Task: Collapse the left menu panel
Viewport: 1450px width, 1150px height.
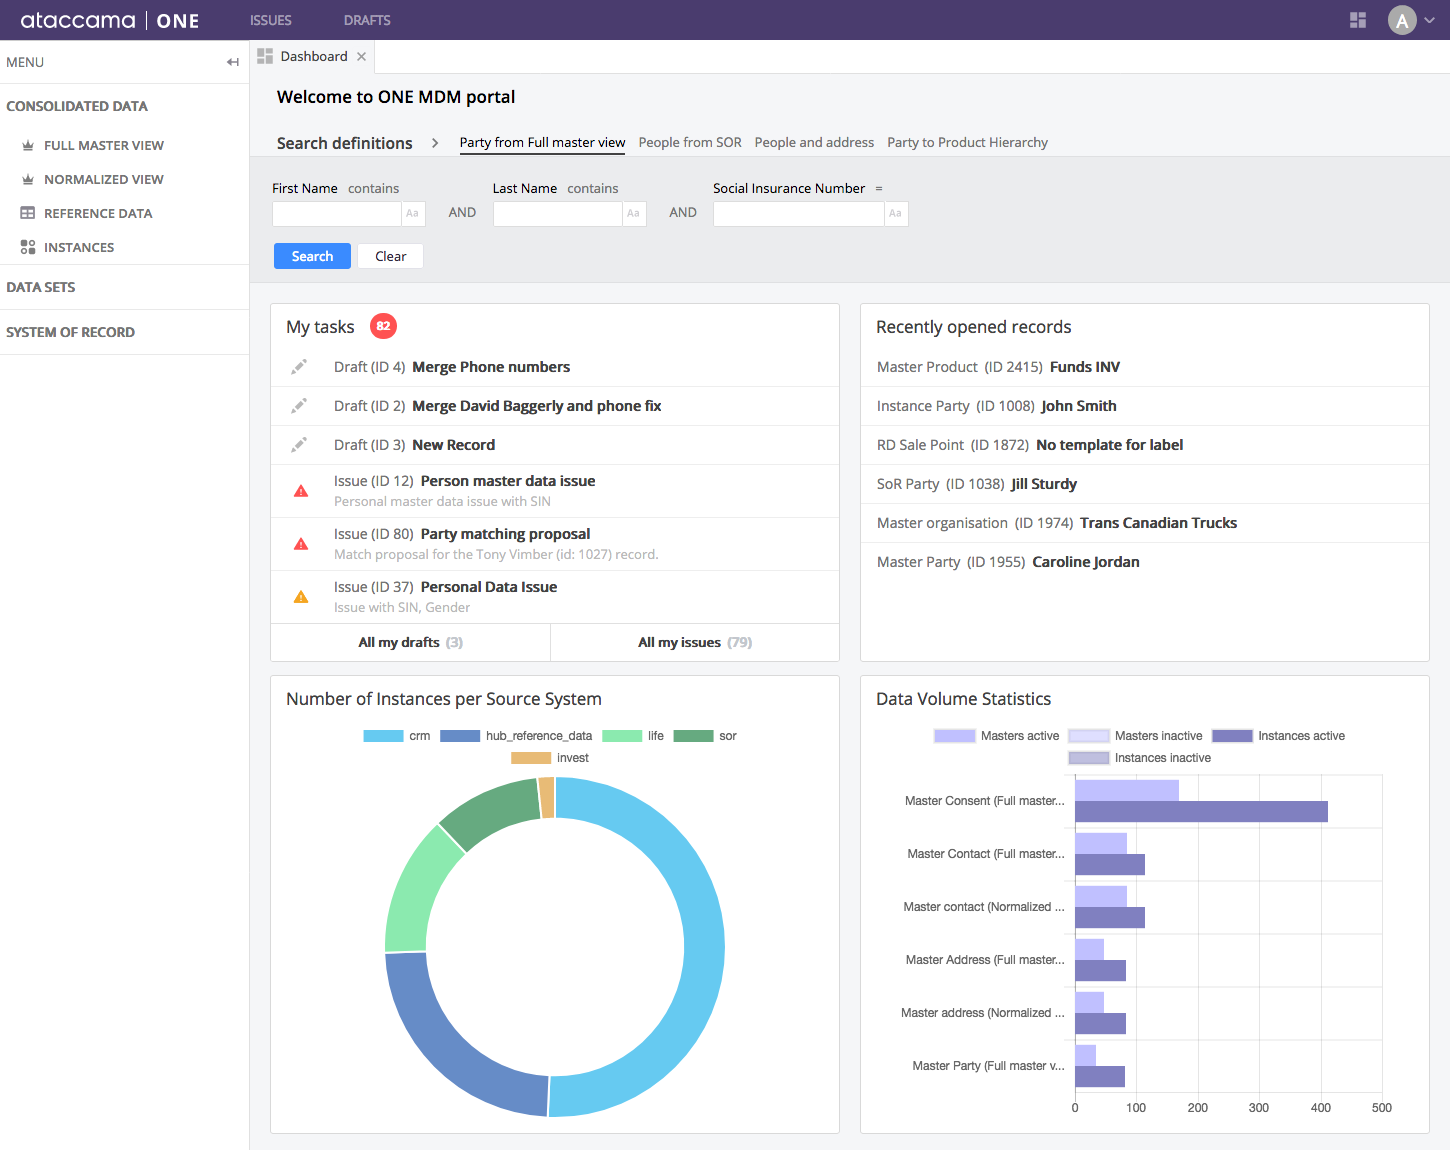Action: [232, 61]
